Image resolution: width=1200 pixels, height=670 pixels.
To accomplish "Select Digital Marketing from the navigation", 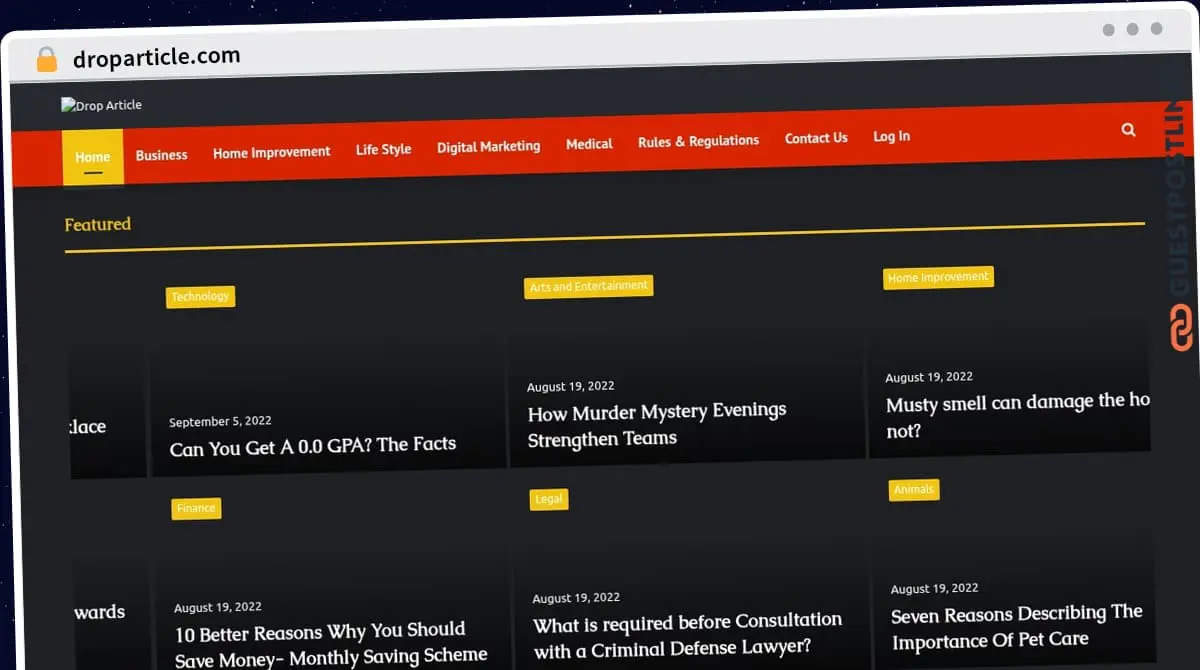I will (488, 147).
